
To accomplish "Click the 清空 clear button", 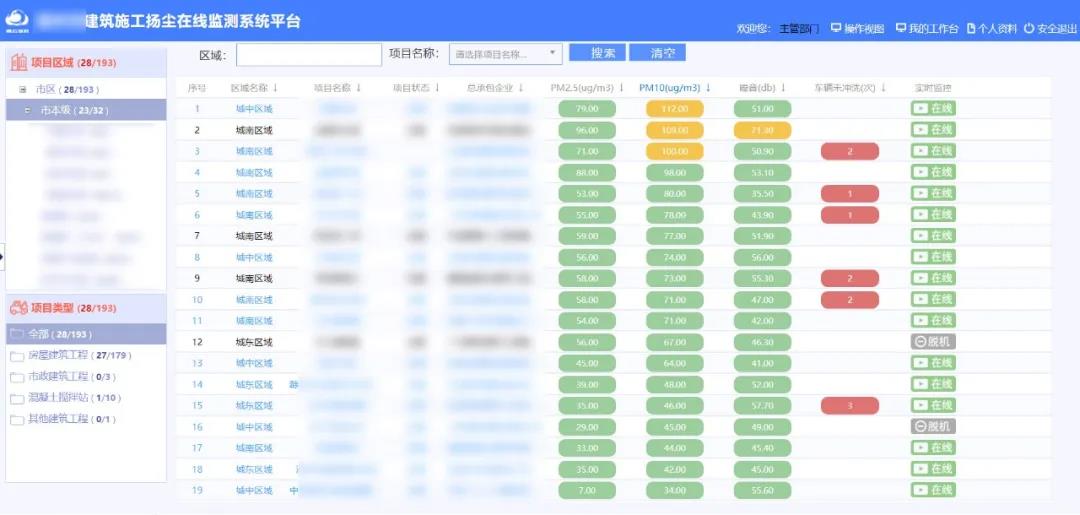I will [x=657, y=53].
